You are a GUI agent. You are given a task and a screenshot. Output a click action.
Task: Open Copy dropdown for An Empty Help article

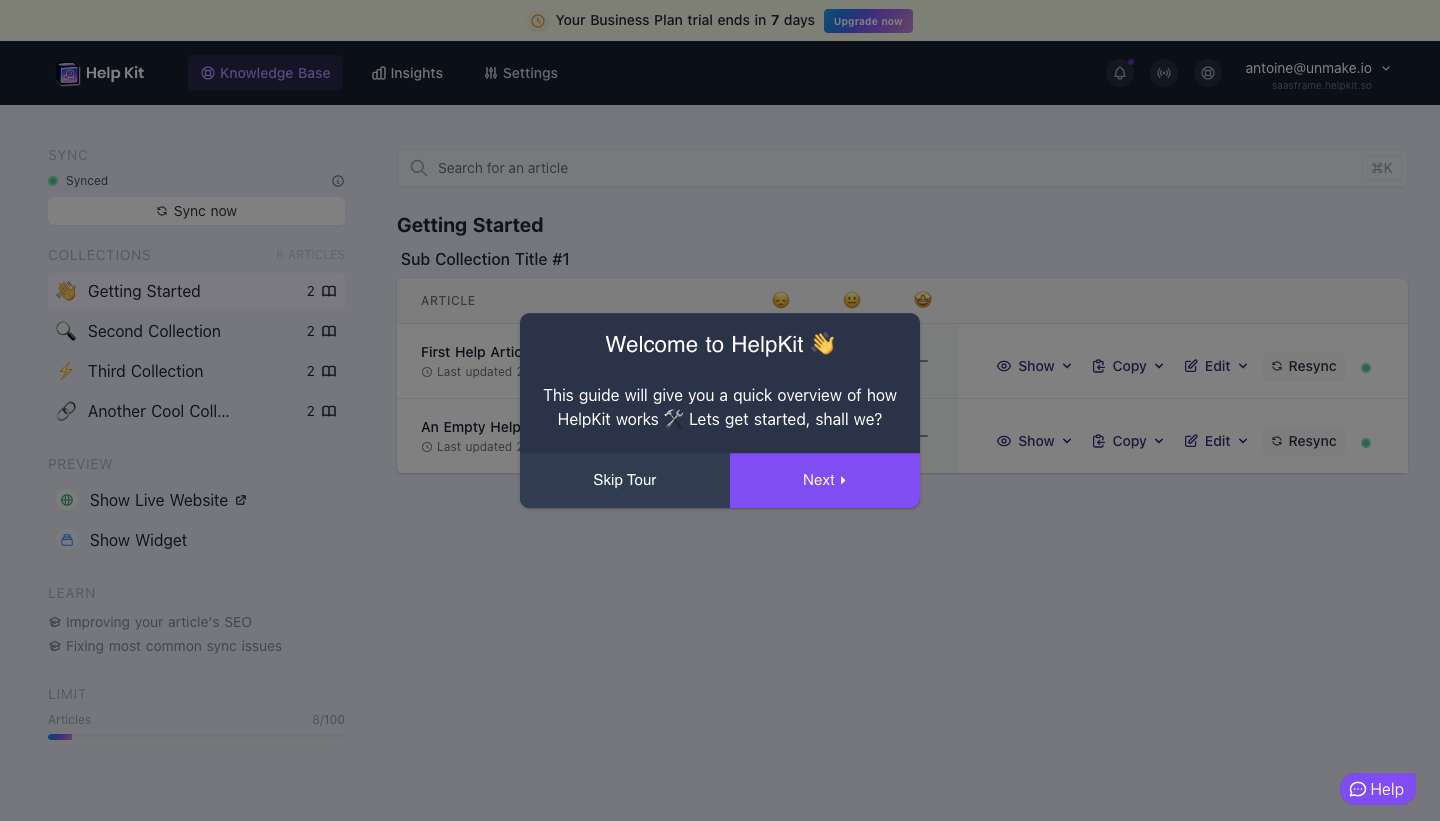[1128, 441]
